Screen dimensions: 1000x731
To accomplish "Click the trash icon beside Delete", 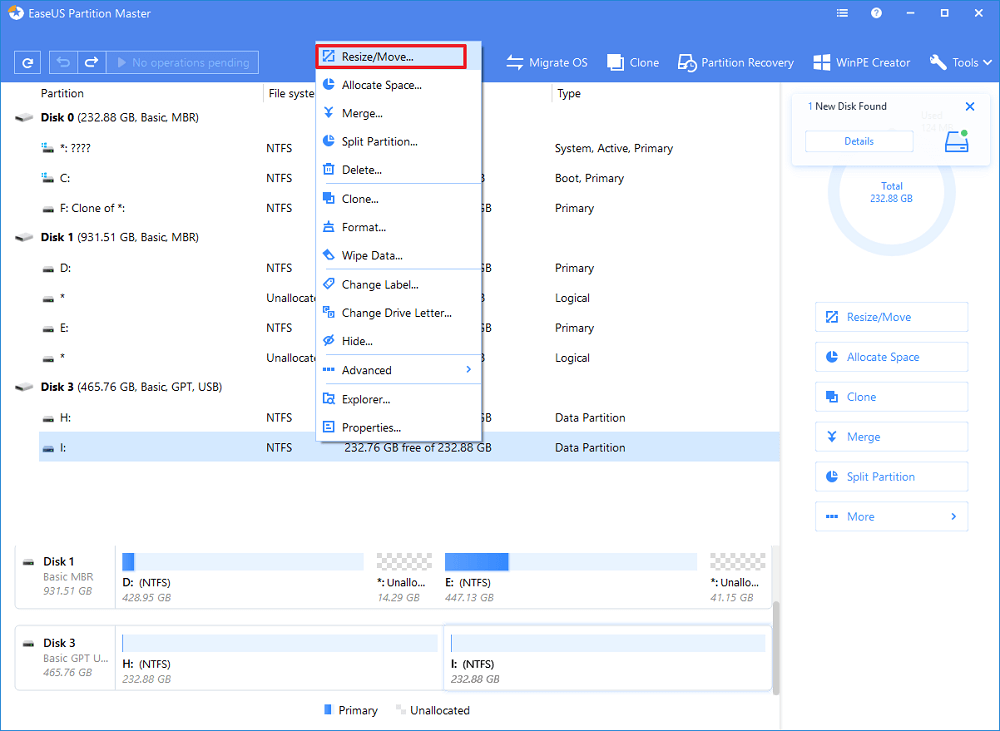I will pos(328,169).
